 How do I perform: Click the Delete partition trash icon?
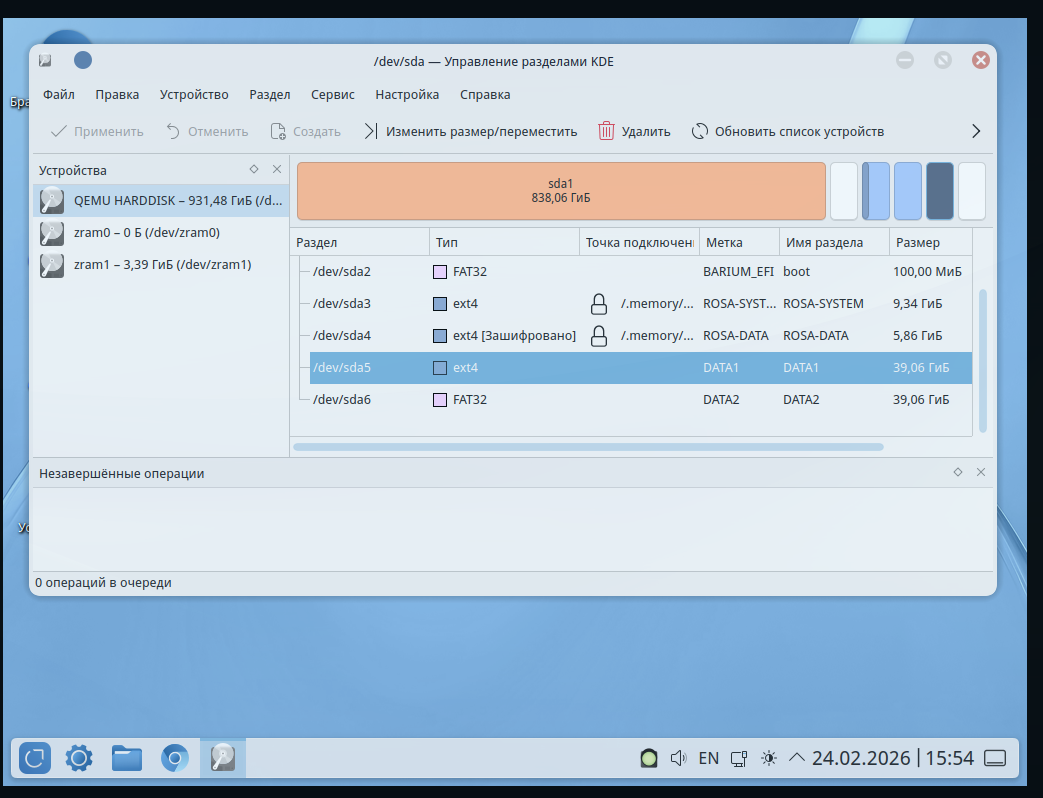(x=606, y=131)
